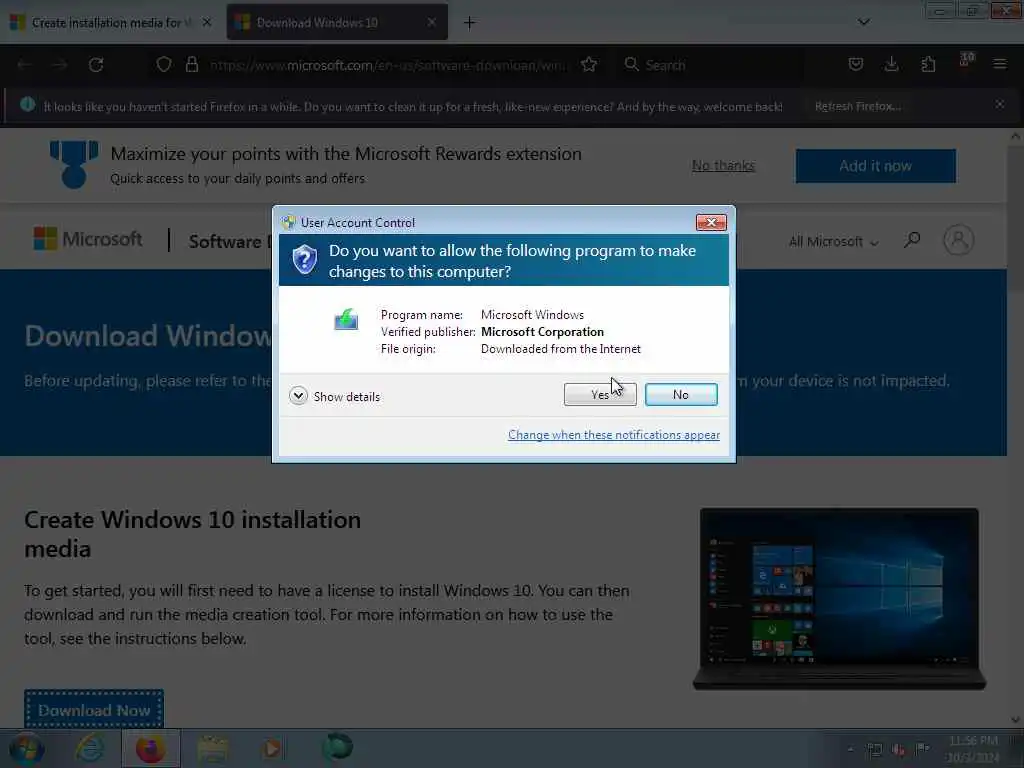Launch Internet Explorer from the taskbar

point(90,748)
